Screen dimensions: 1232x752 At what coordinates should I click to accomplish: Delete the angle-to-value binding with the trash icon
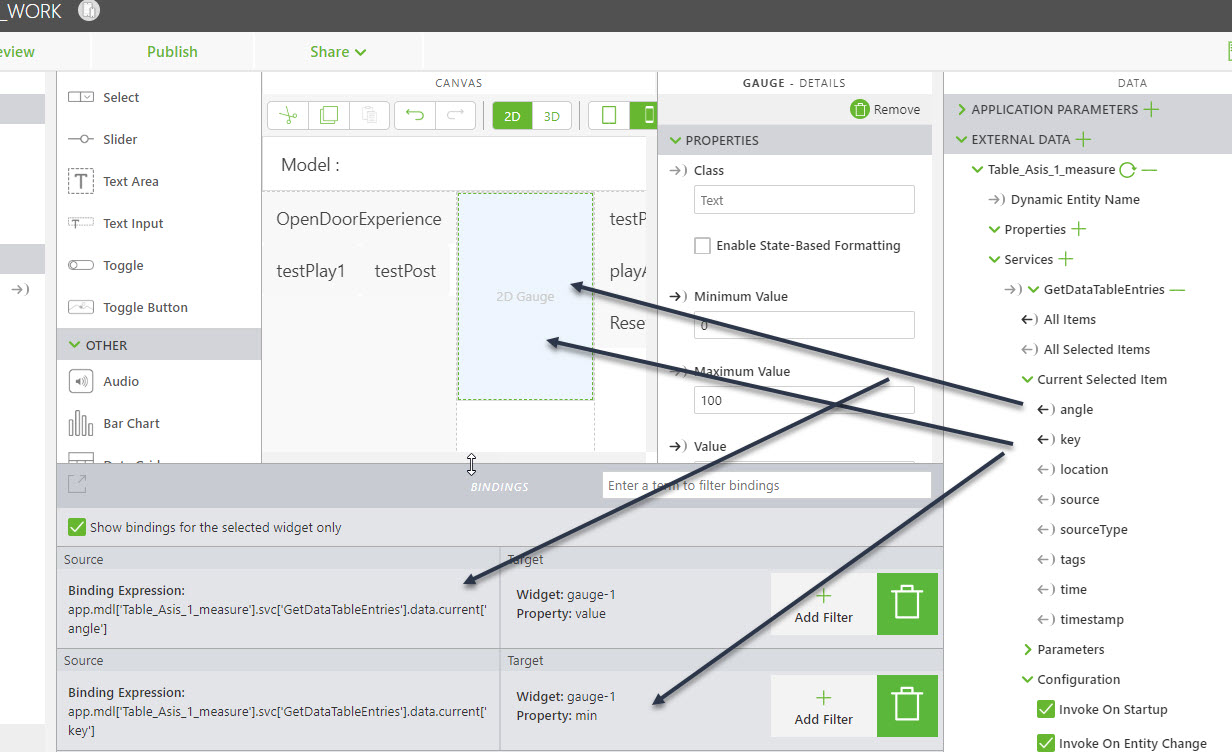(906, 604)
